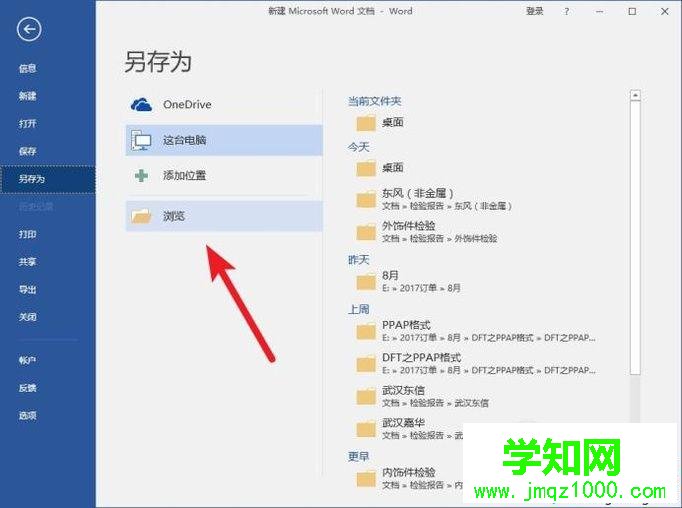This screenshot has width=682, height=508.
Task: Open the 东风（非金属）folder name
Action: click(x=418, y=193)
